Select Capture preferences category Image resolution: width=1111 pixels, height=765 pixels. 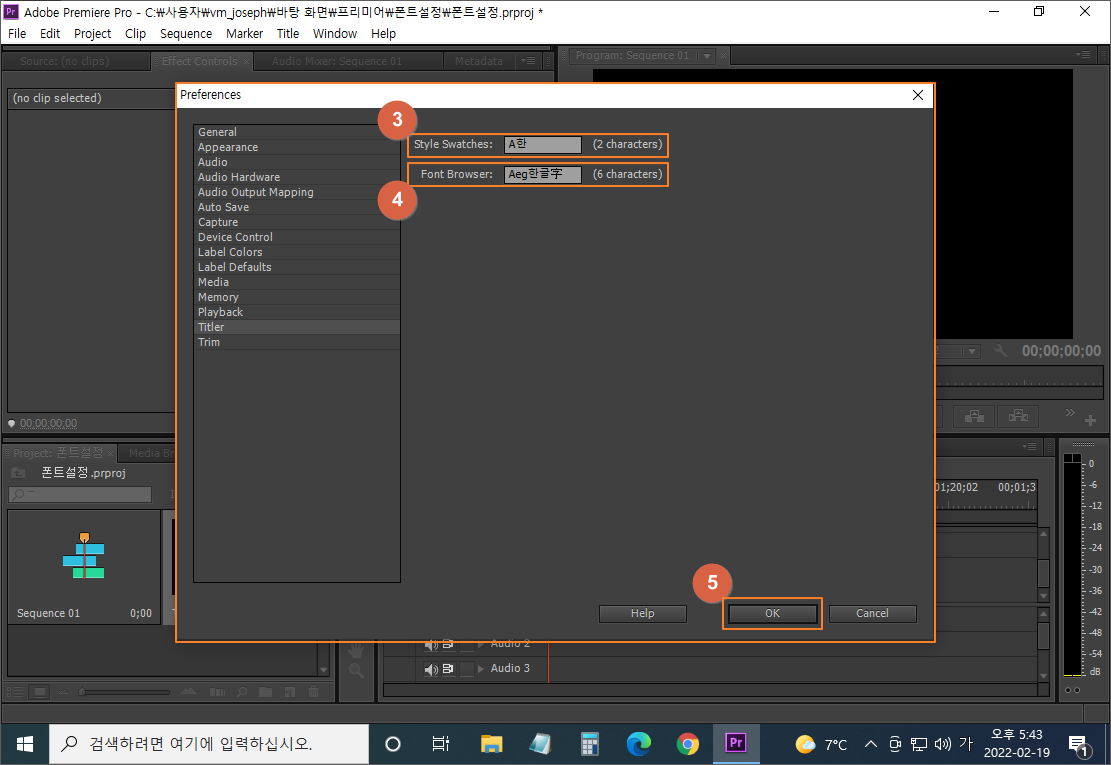click(x=296, y=222)
